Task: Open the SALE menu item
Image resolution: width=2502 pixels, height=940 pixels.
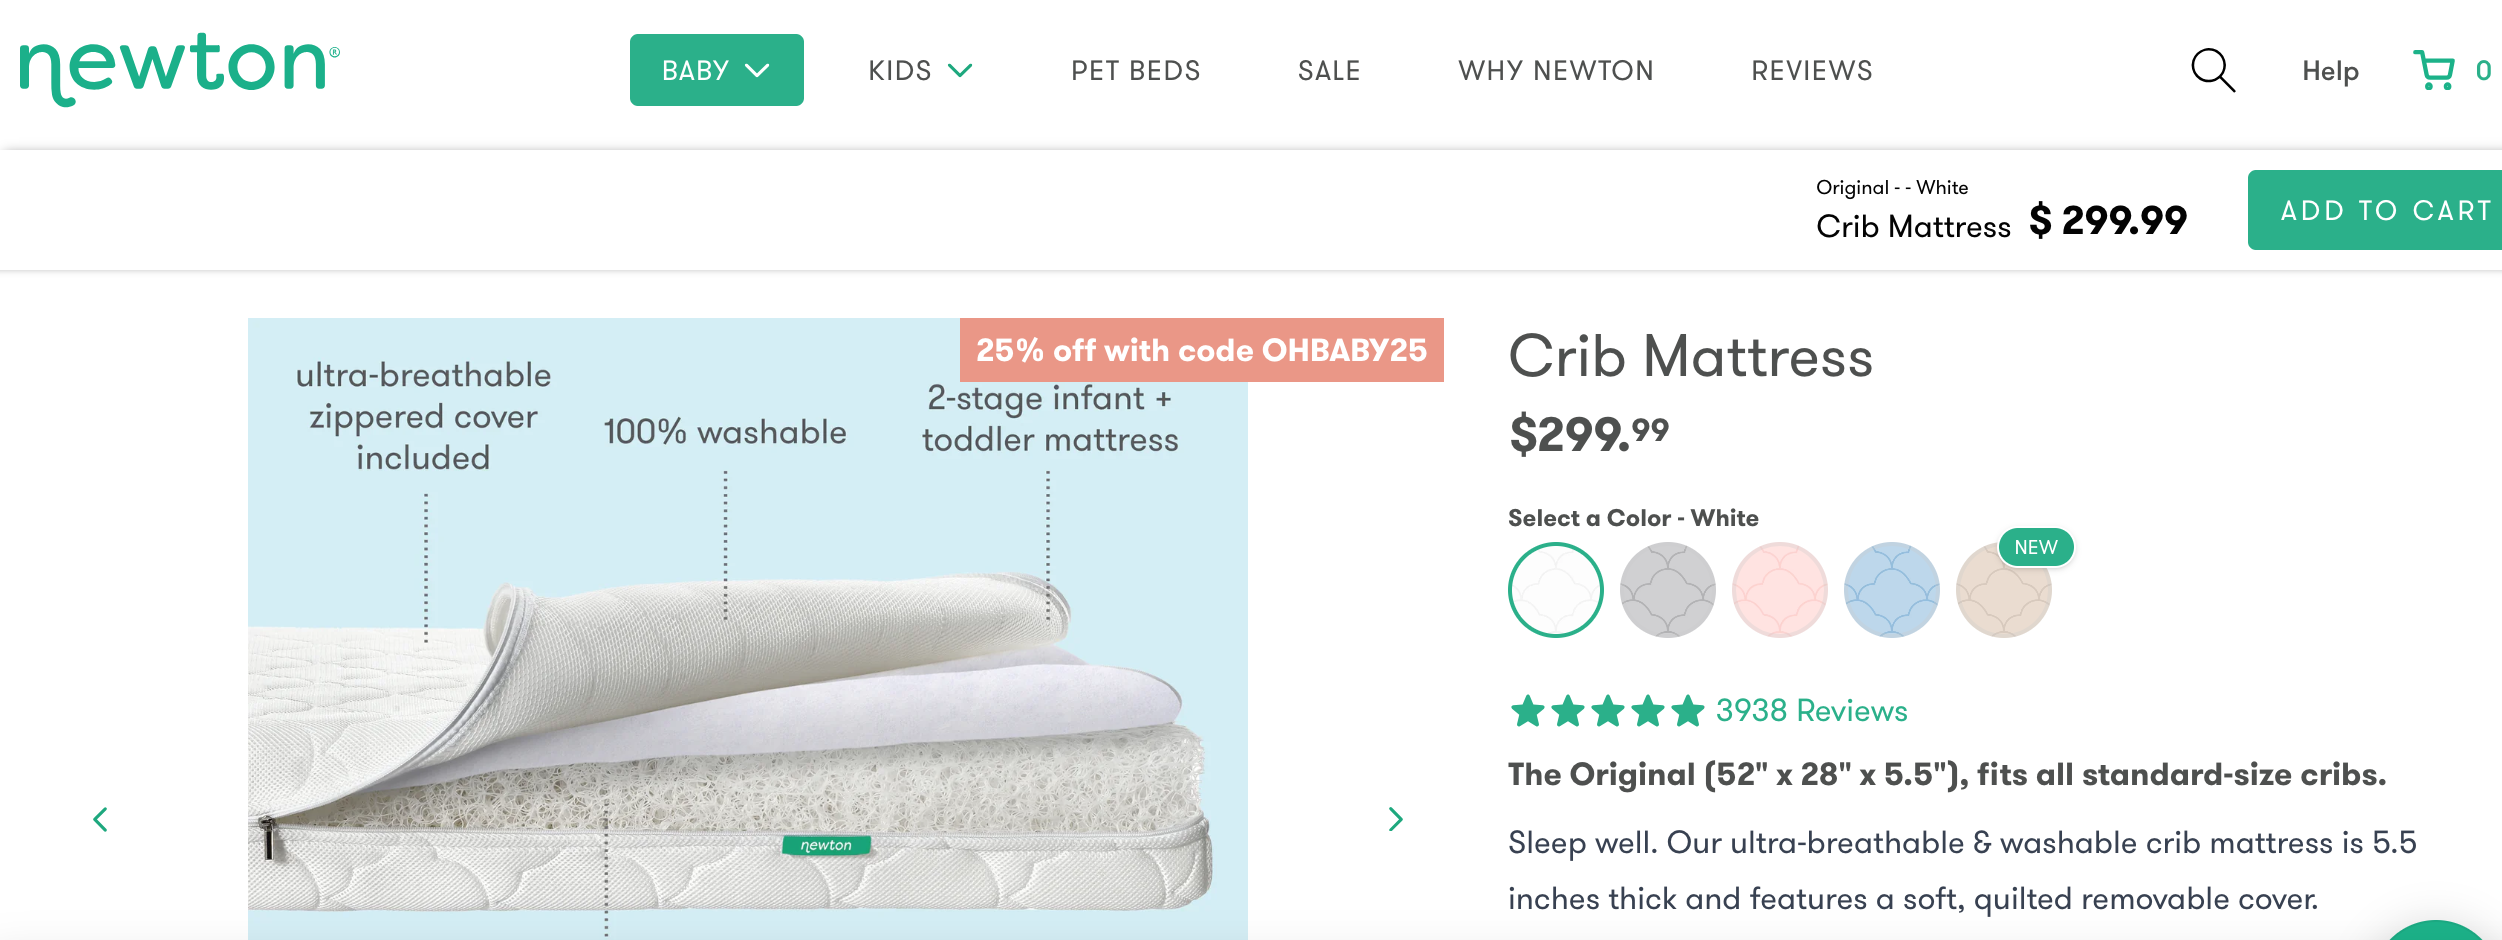Action: click(x=1328, y=70)
